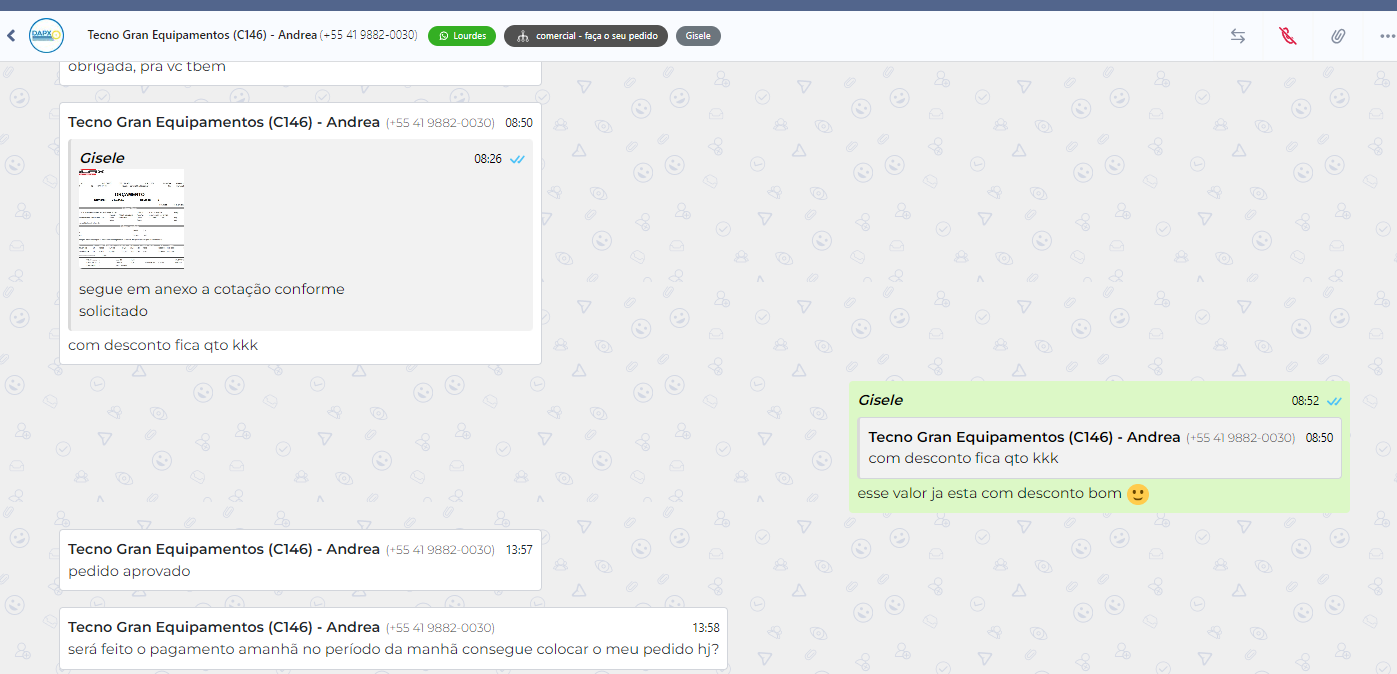
Task: Click the smiley emoji in Gisele's reply
Action: [1137, 494]
